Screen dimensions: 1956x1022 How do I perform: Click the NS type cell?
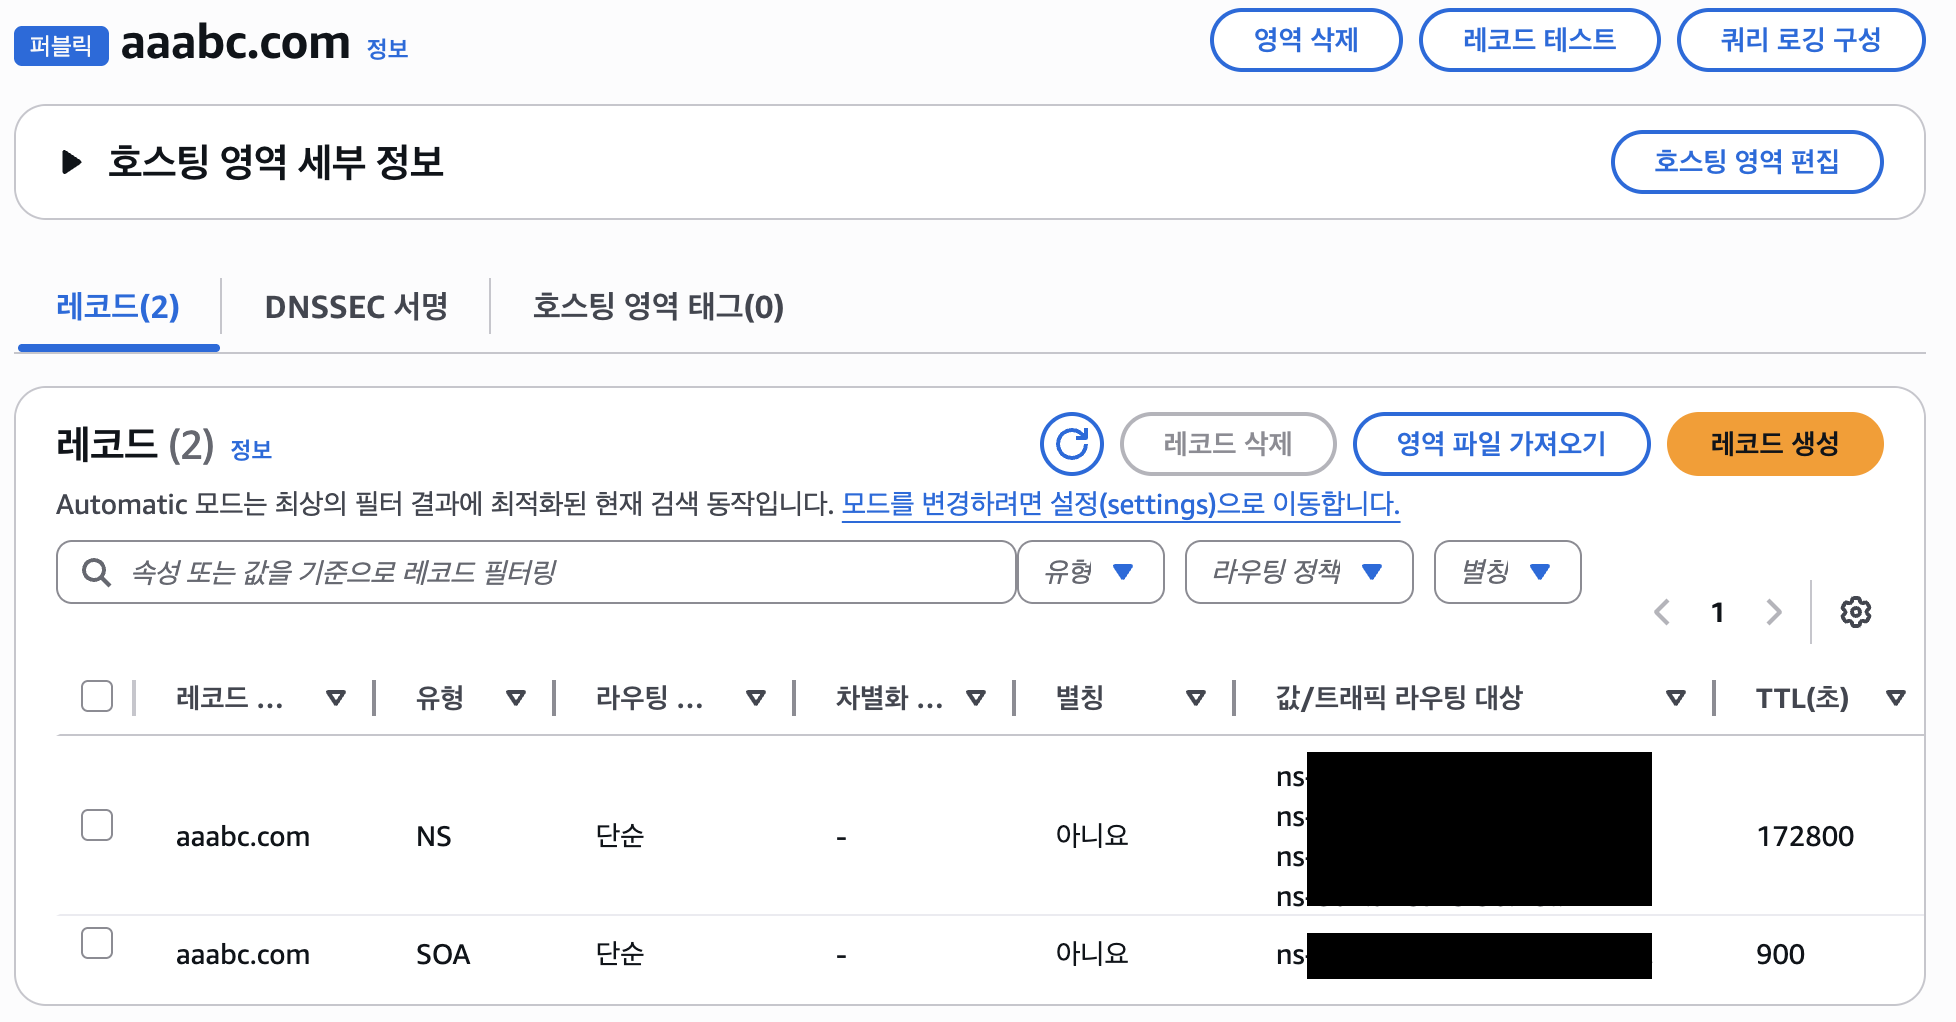tap(434, 836)
